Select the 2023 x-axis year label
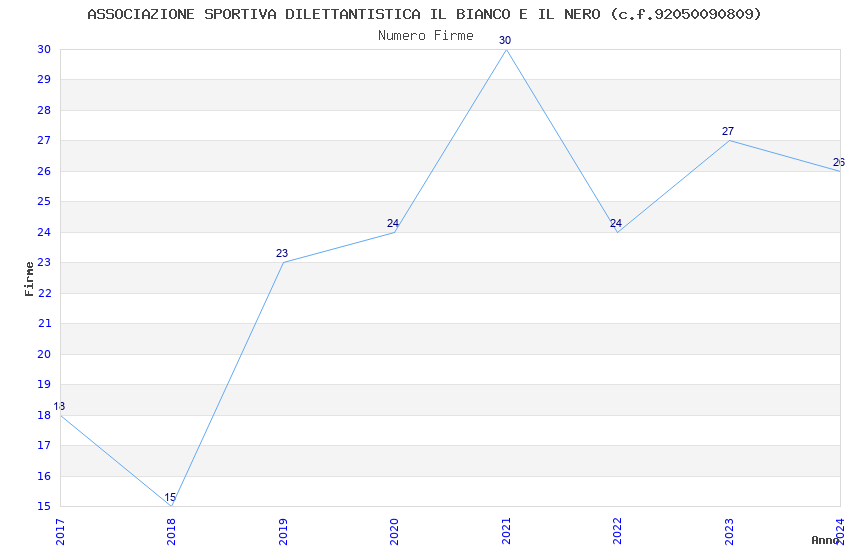The width and height of the screenshot is (850, 550). point(729,532)
